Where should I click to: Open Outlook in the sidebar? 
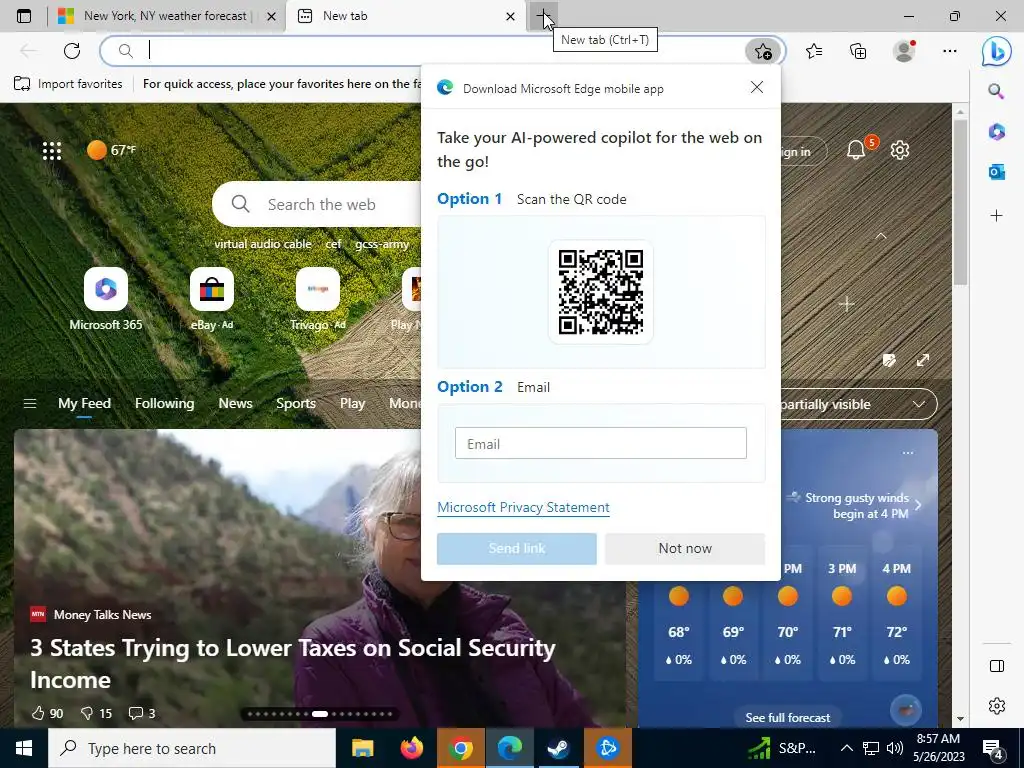coord(997,172)
